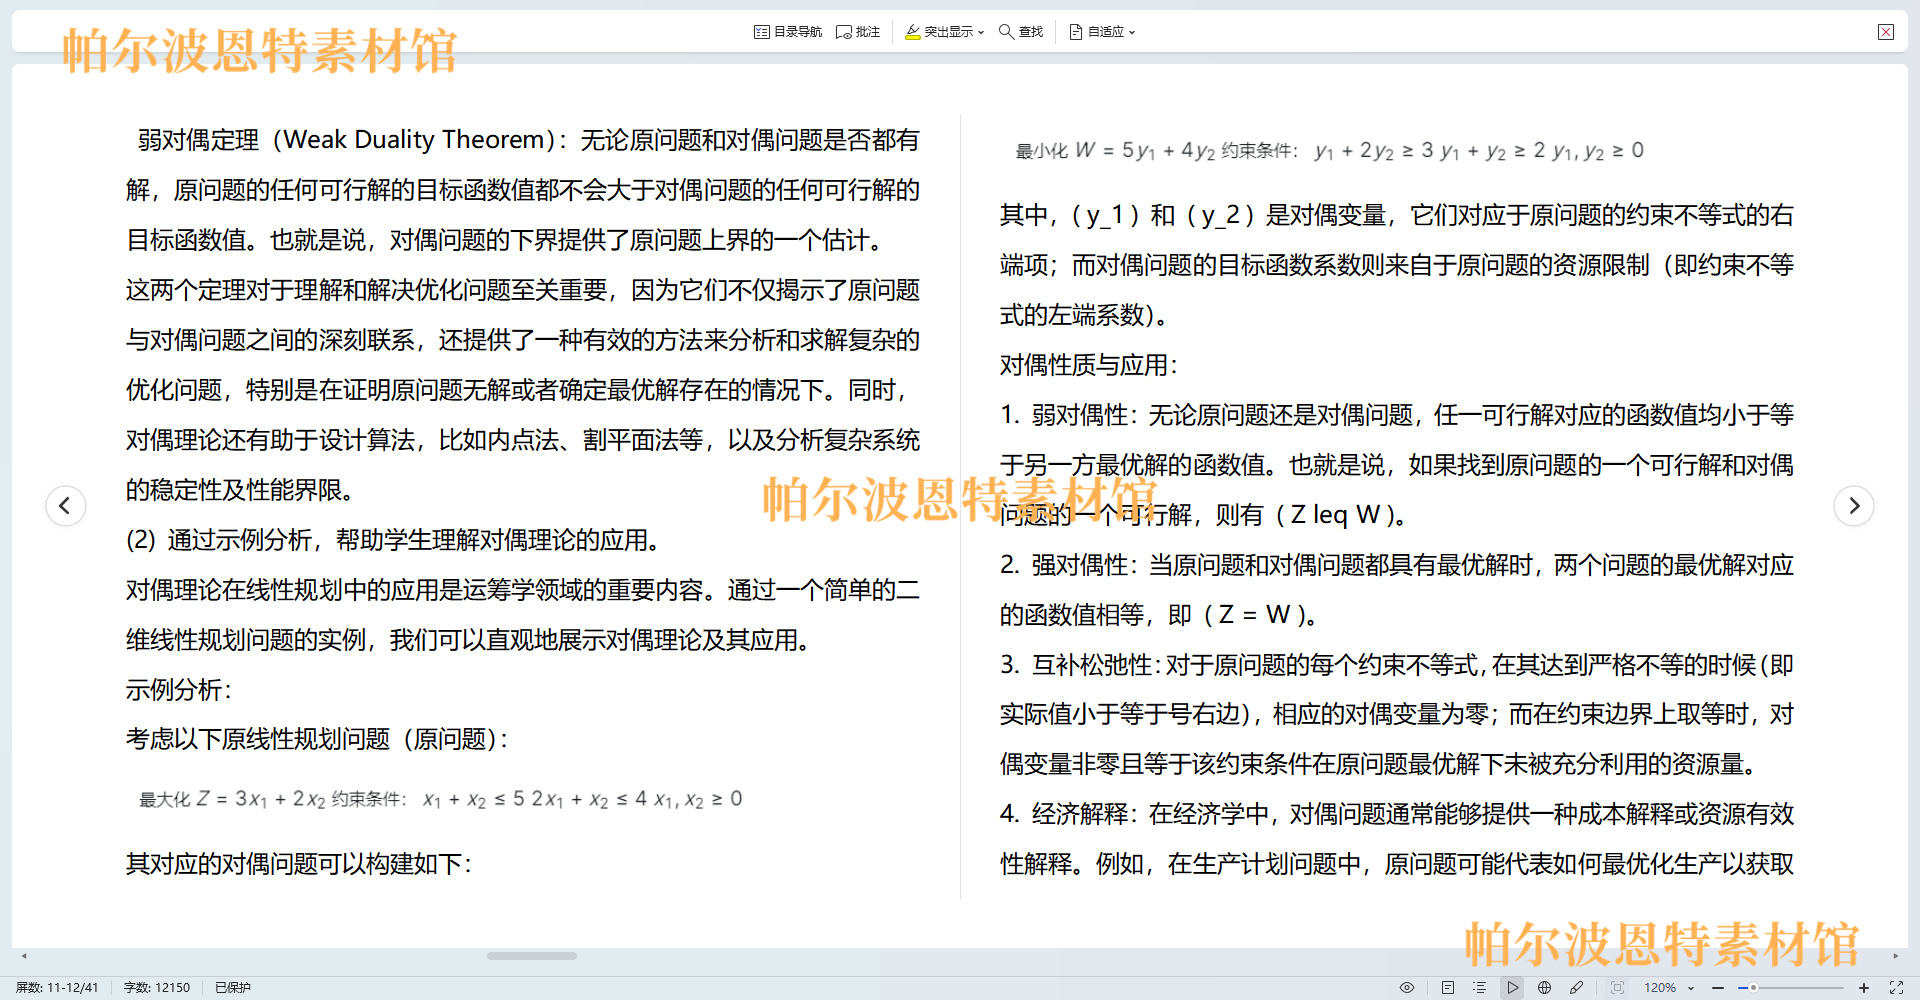The width and height of the screenshot is (1920, 1000).
Task: Select the reading mode play icon
Action: point(1512,987)
